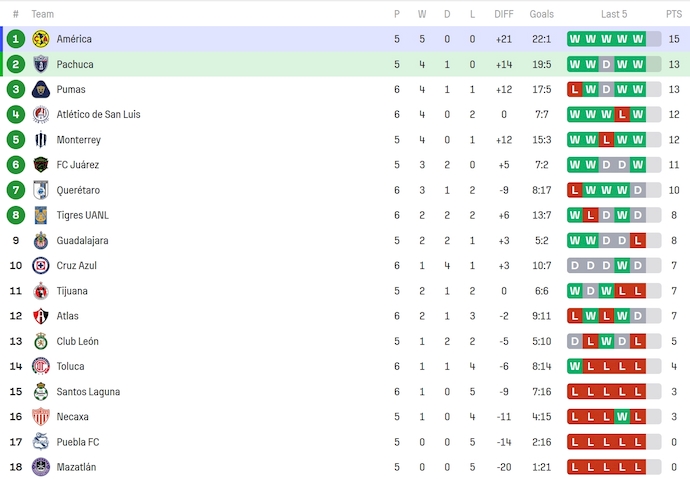Click Guadalajara's red L result badge

coord(638,241)
